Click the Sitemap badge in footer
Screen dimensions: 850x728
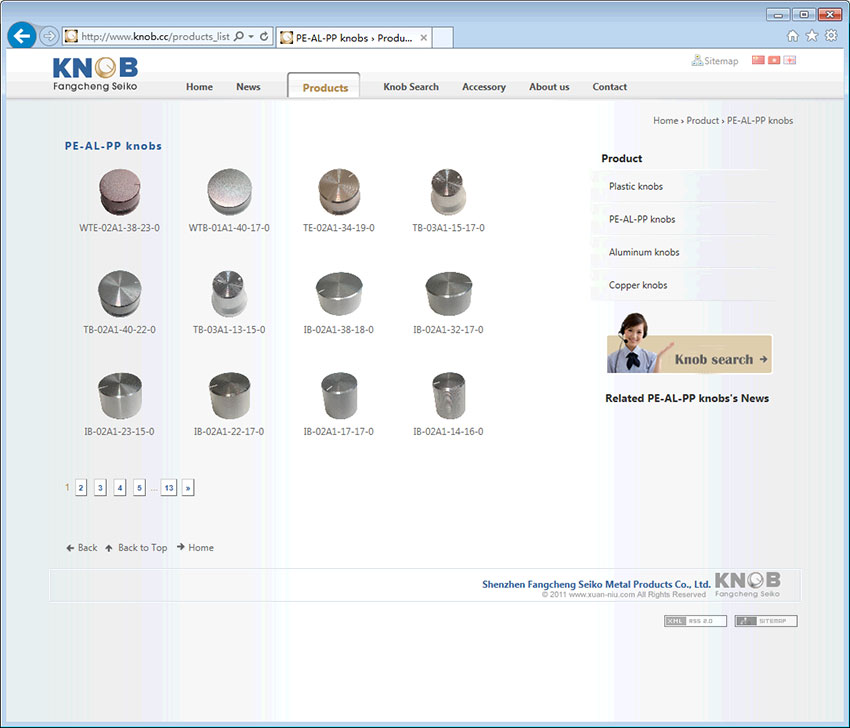(765, 621)
